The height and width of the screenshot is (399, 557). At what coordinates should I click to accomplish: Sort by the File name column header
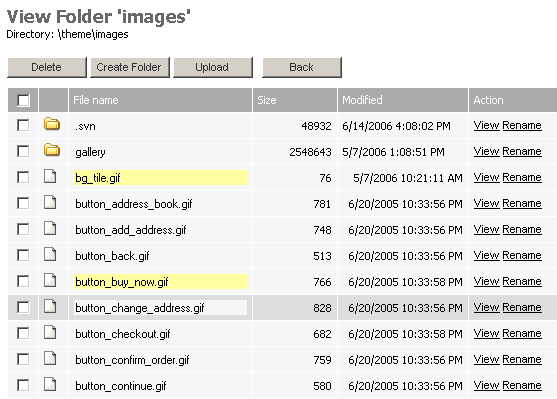[x=96, y=100]
